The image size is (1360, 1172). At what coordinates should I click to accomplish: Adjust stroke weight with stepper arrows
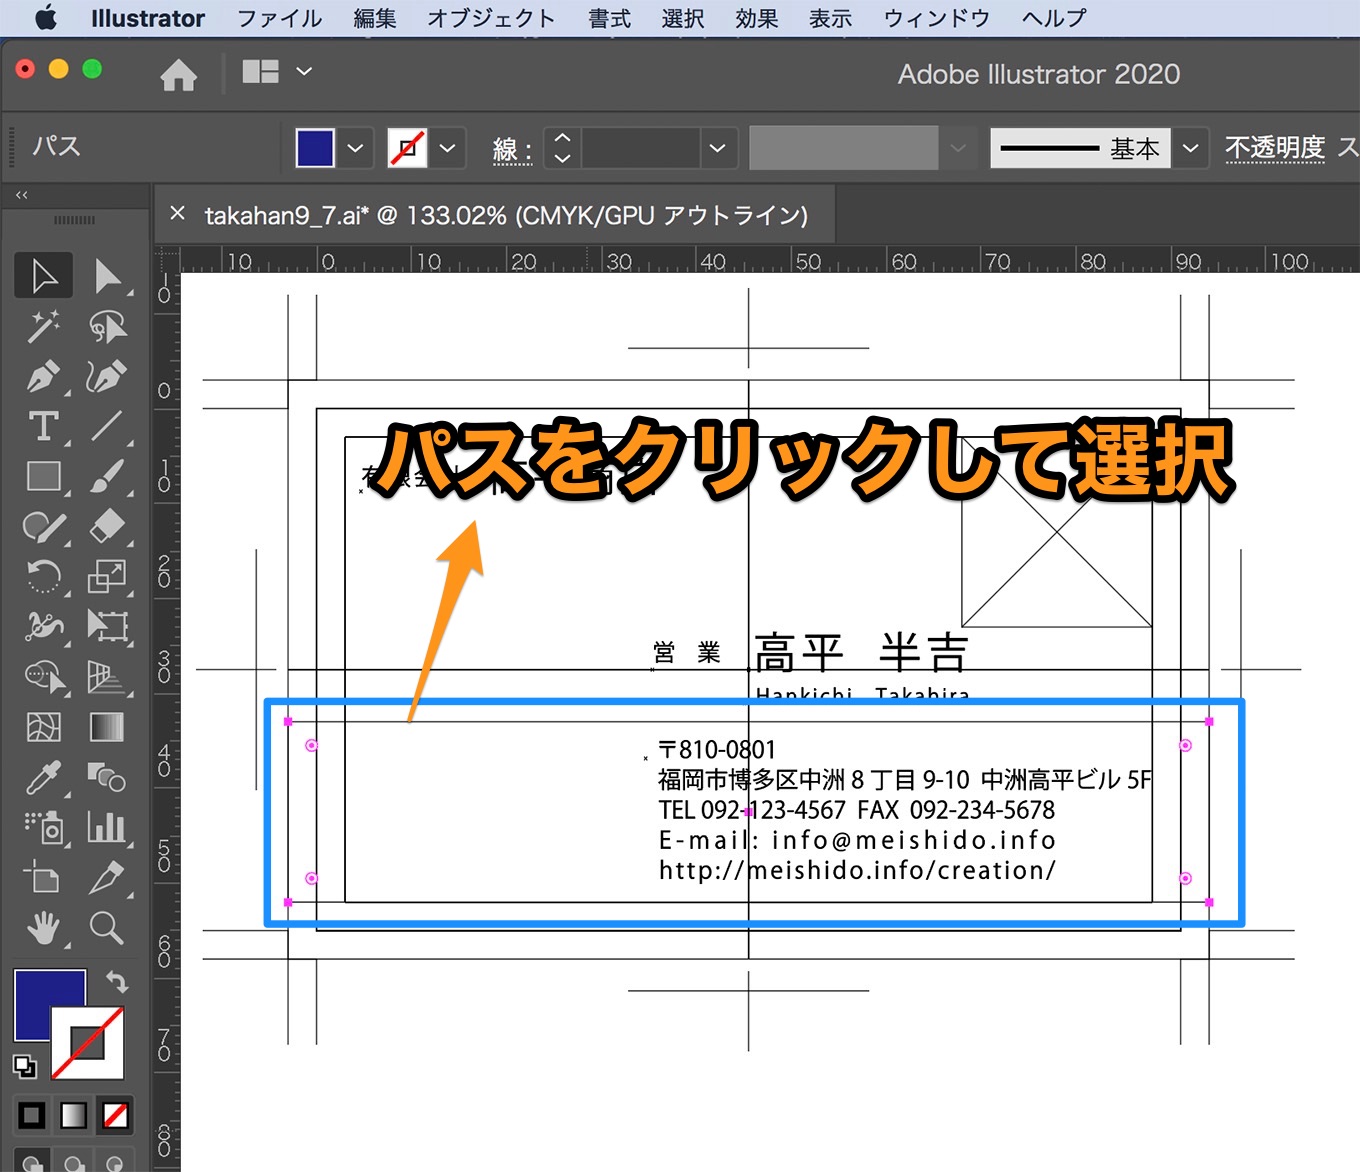pos(562,148)
